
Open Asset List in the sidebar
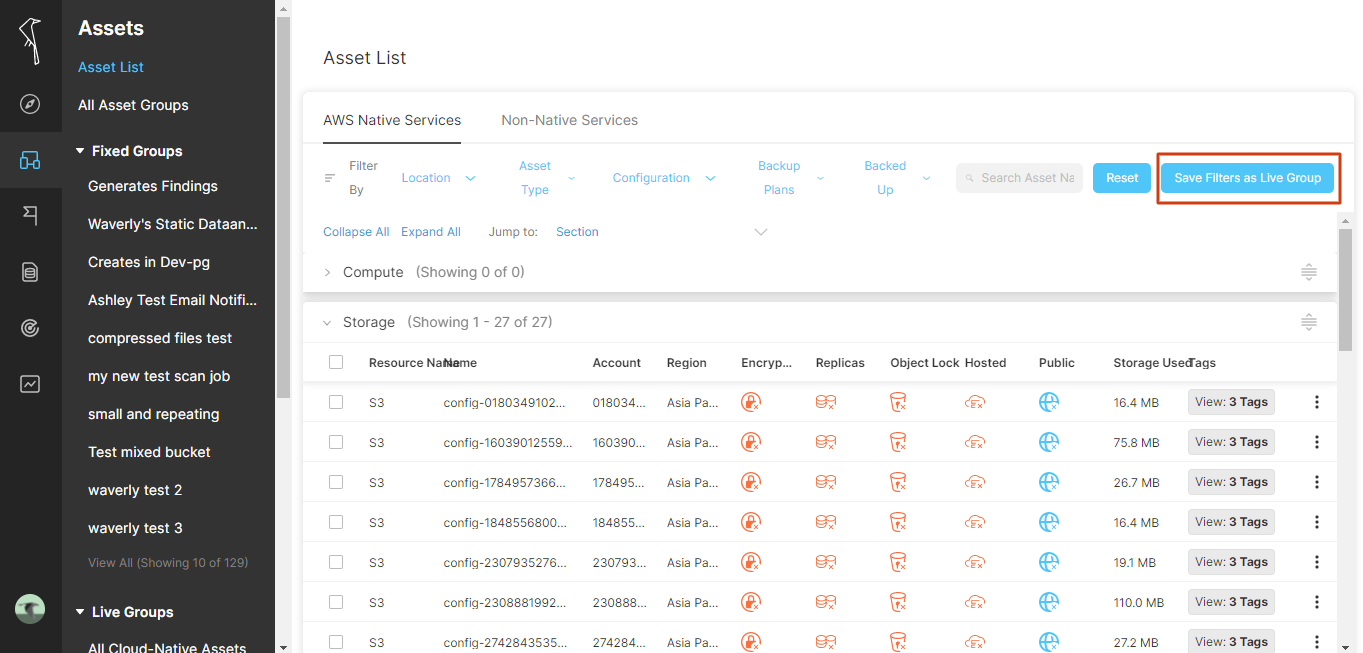pos(111,67)
